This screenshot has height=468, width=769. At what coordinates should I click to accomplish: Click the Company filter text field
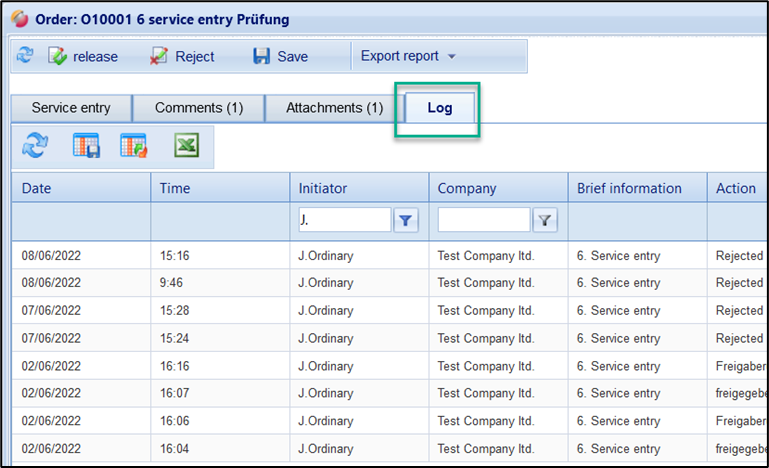483,220
